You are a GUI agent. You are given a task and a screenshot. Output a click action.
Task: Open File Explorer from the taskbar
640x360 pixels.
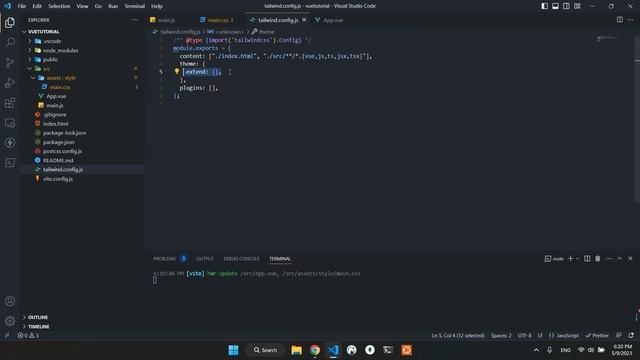[296, 350]
